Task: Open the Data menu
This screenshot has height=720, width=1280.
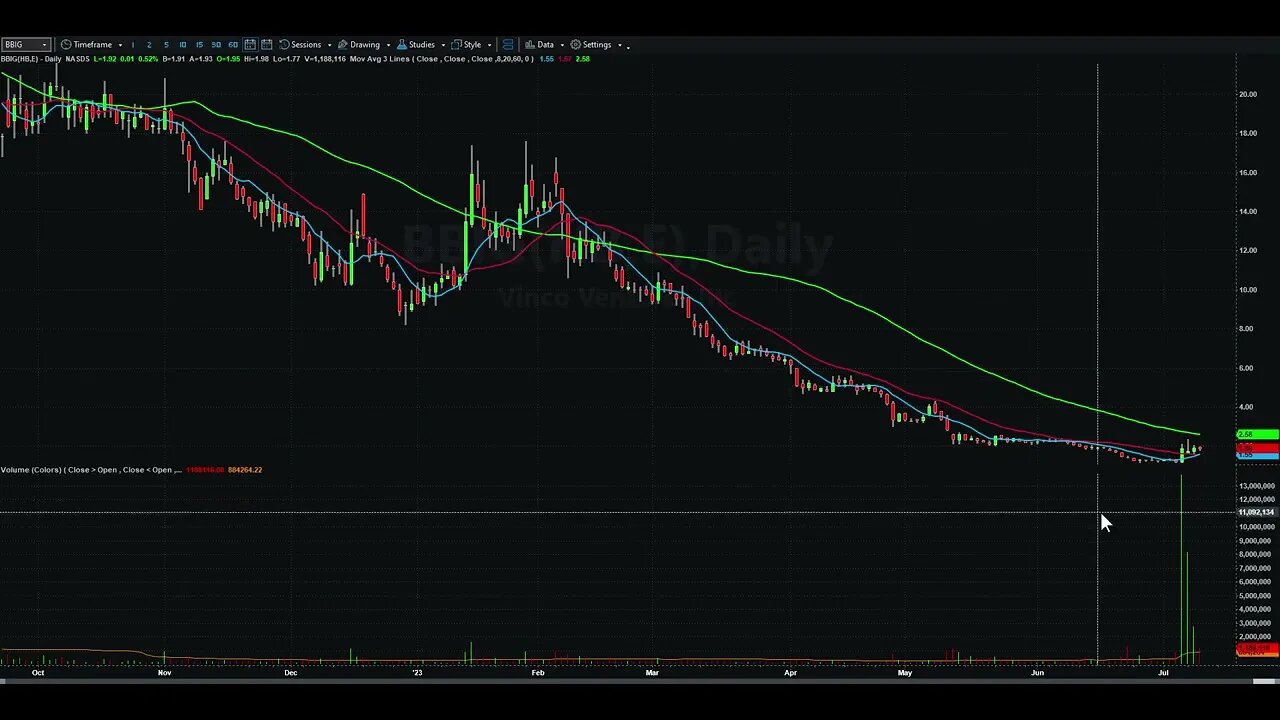Action: pos(539,45)
